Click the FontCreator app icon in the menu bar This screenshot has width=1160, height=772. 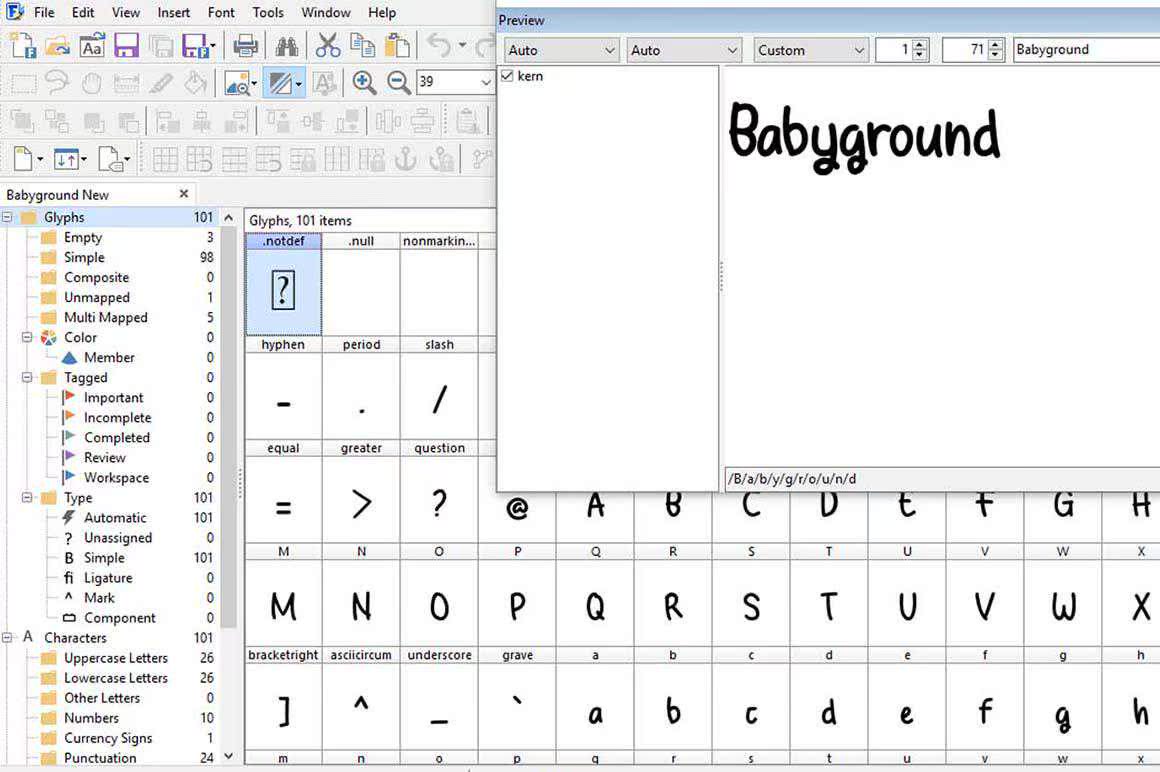(x=15, y=12)
